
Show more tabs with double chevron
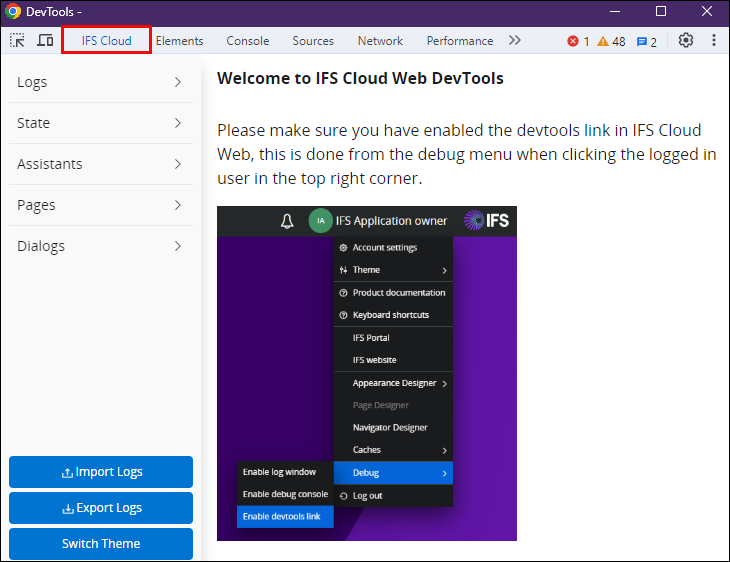[515, 41]
